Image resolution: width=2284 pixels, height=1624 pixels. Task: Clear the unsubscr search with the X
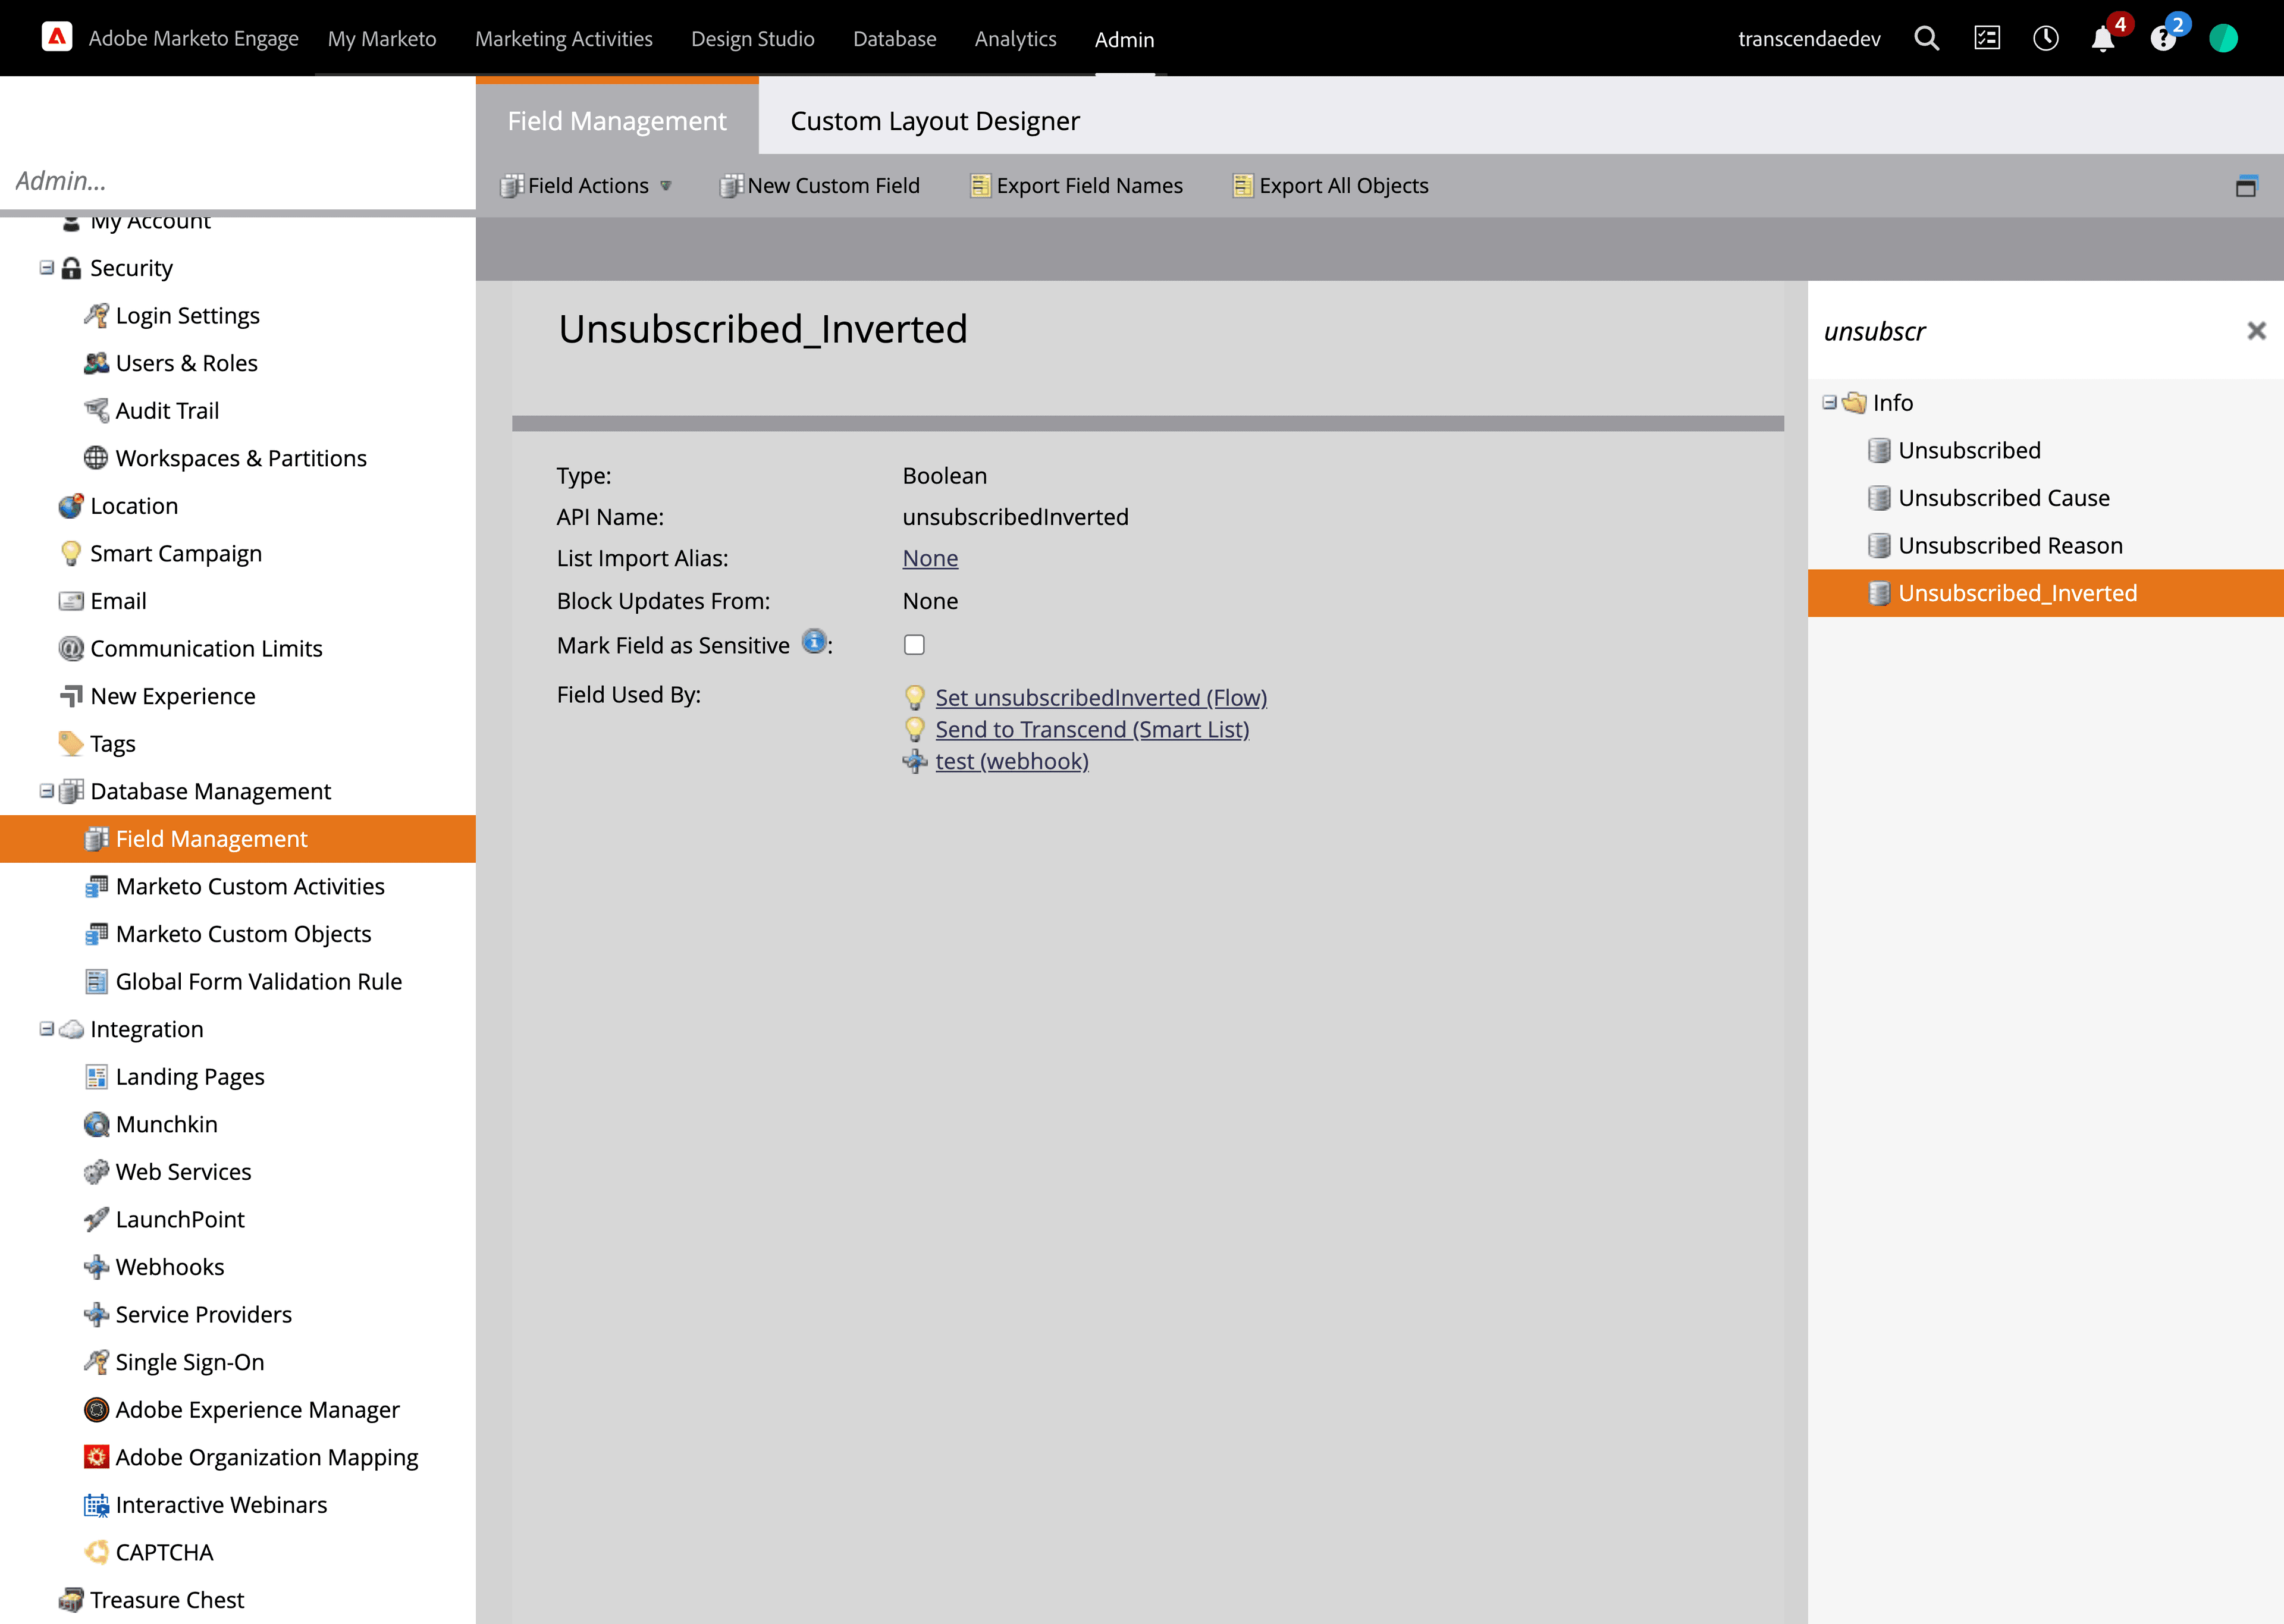pos(2256,331)
